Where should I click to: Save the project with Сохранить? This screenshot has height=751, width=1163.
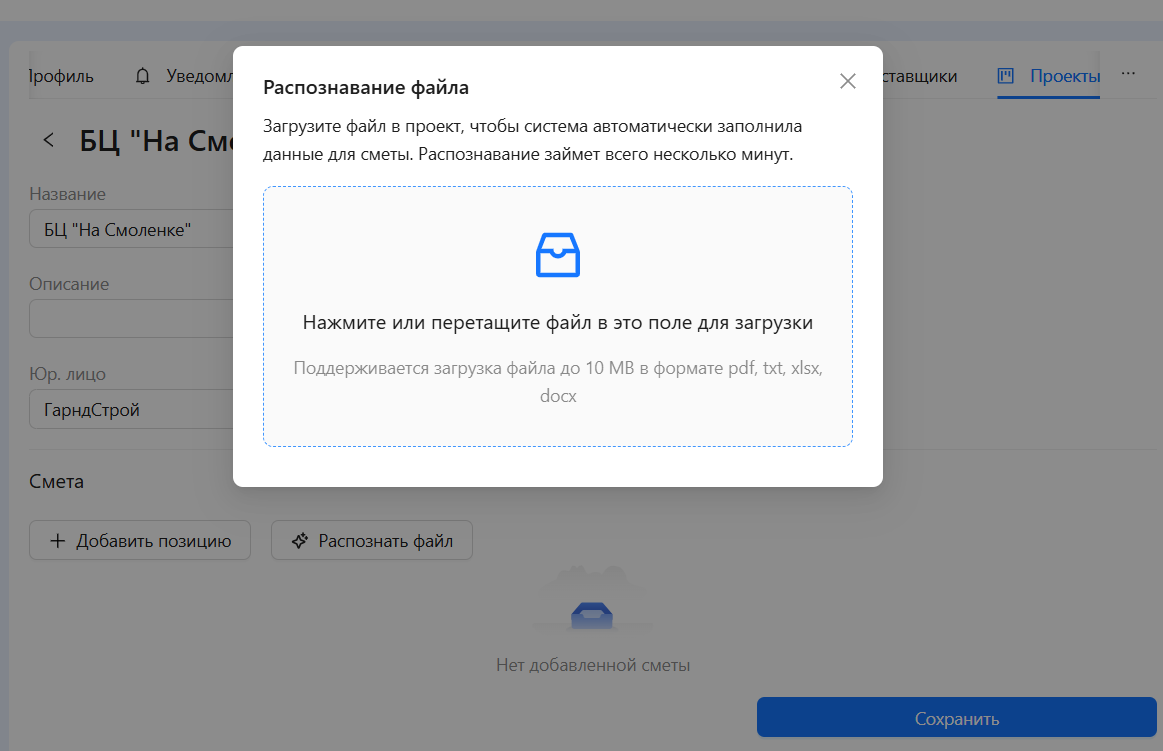pos(957,718)
